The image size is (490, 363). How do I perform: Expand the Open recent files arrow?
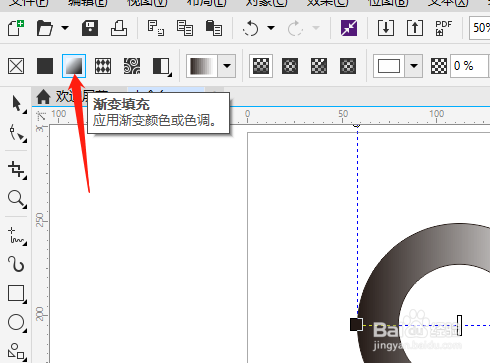pos(65,28)
